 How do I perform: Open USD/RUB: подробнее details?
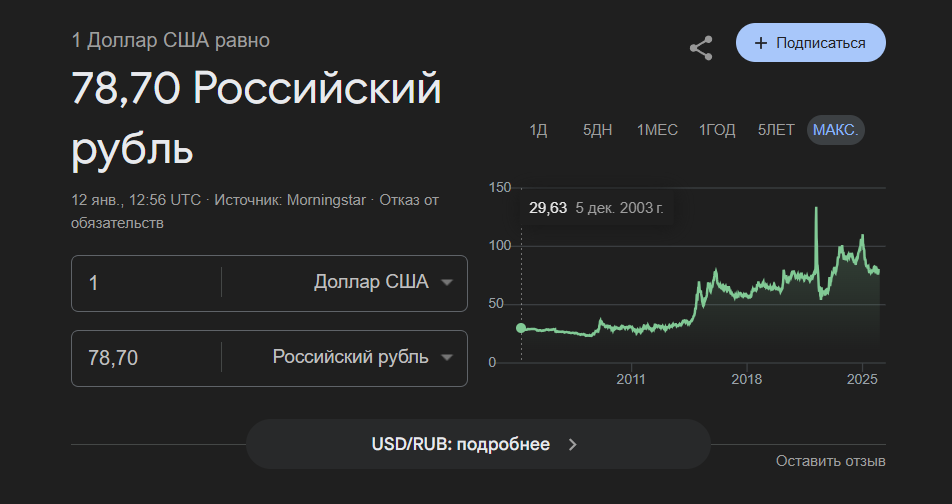pos(477,445)
